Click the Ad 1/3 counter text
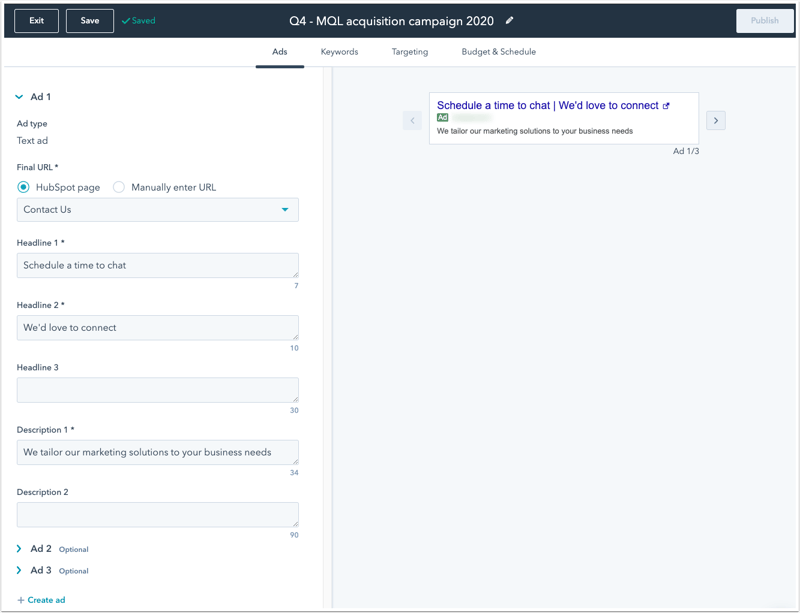 click(686, 151)
